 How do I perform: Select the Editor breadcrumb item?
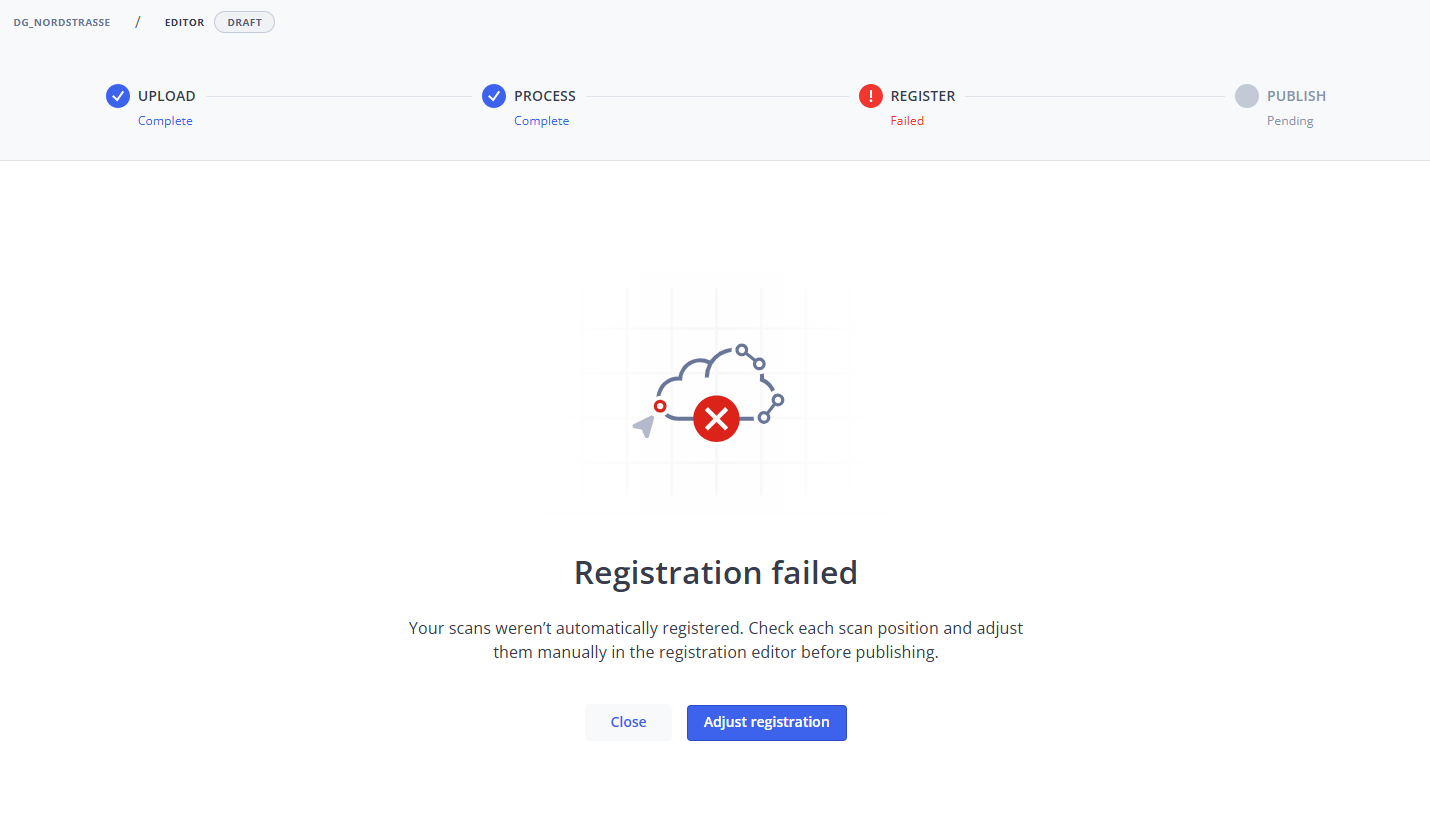[x=184, y=22]
